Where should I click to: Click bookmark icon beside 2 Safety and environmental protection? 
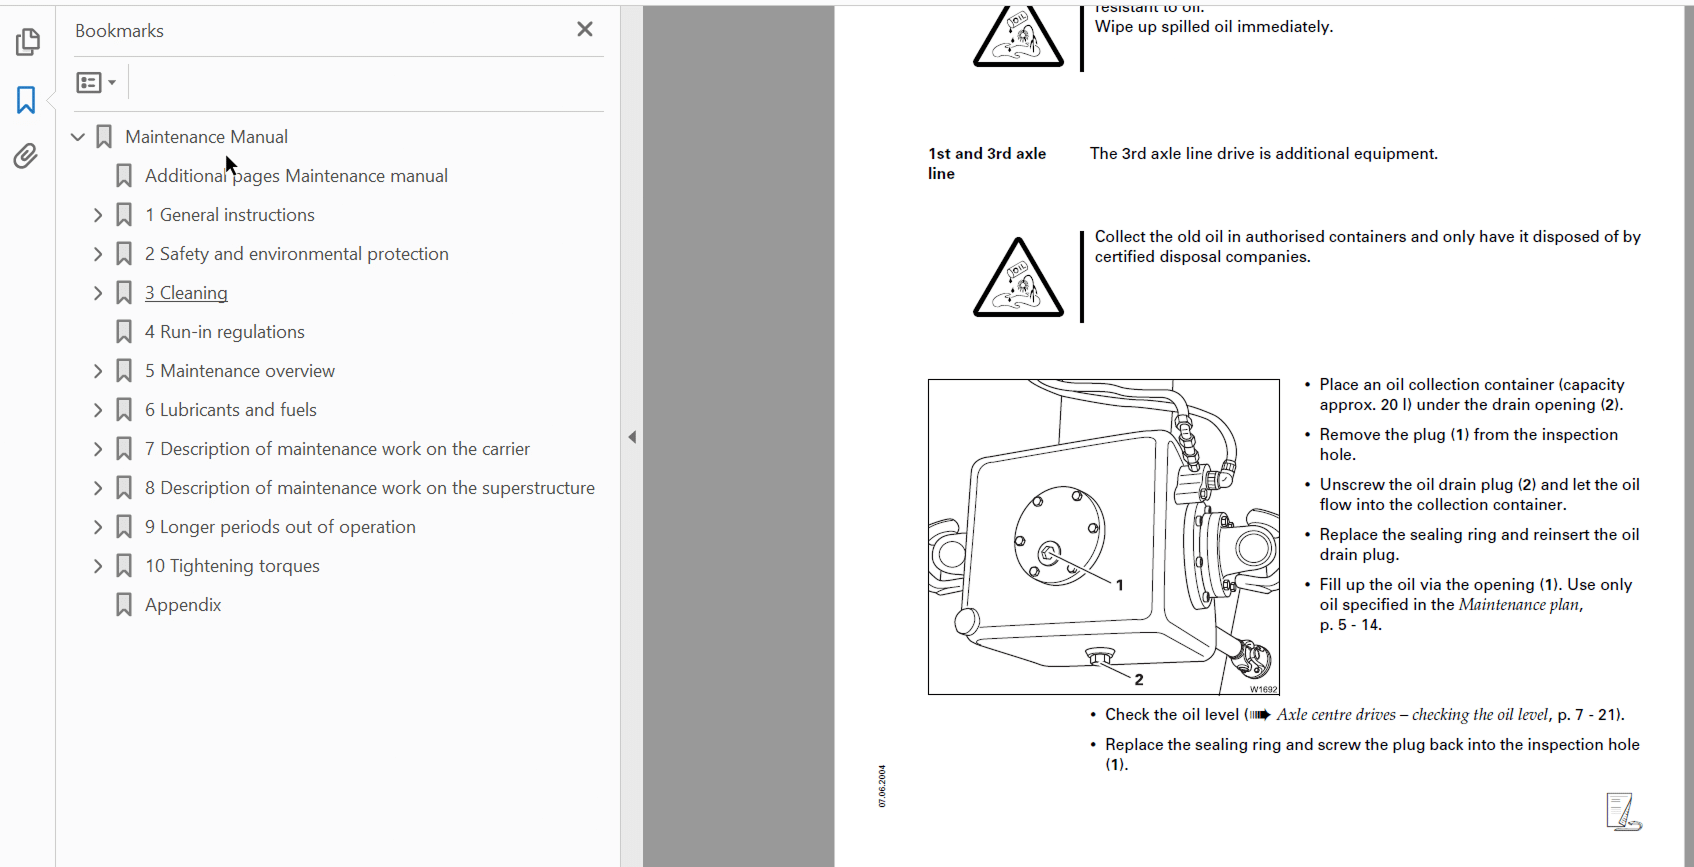[x=124, y=254]
